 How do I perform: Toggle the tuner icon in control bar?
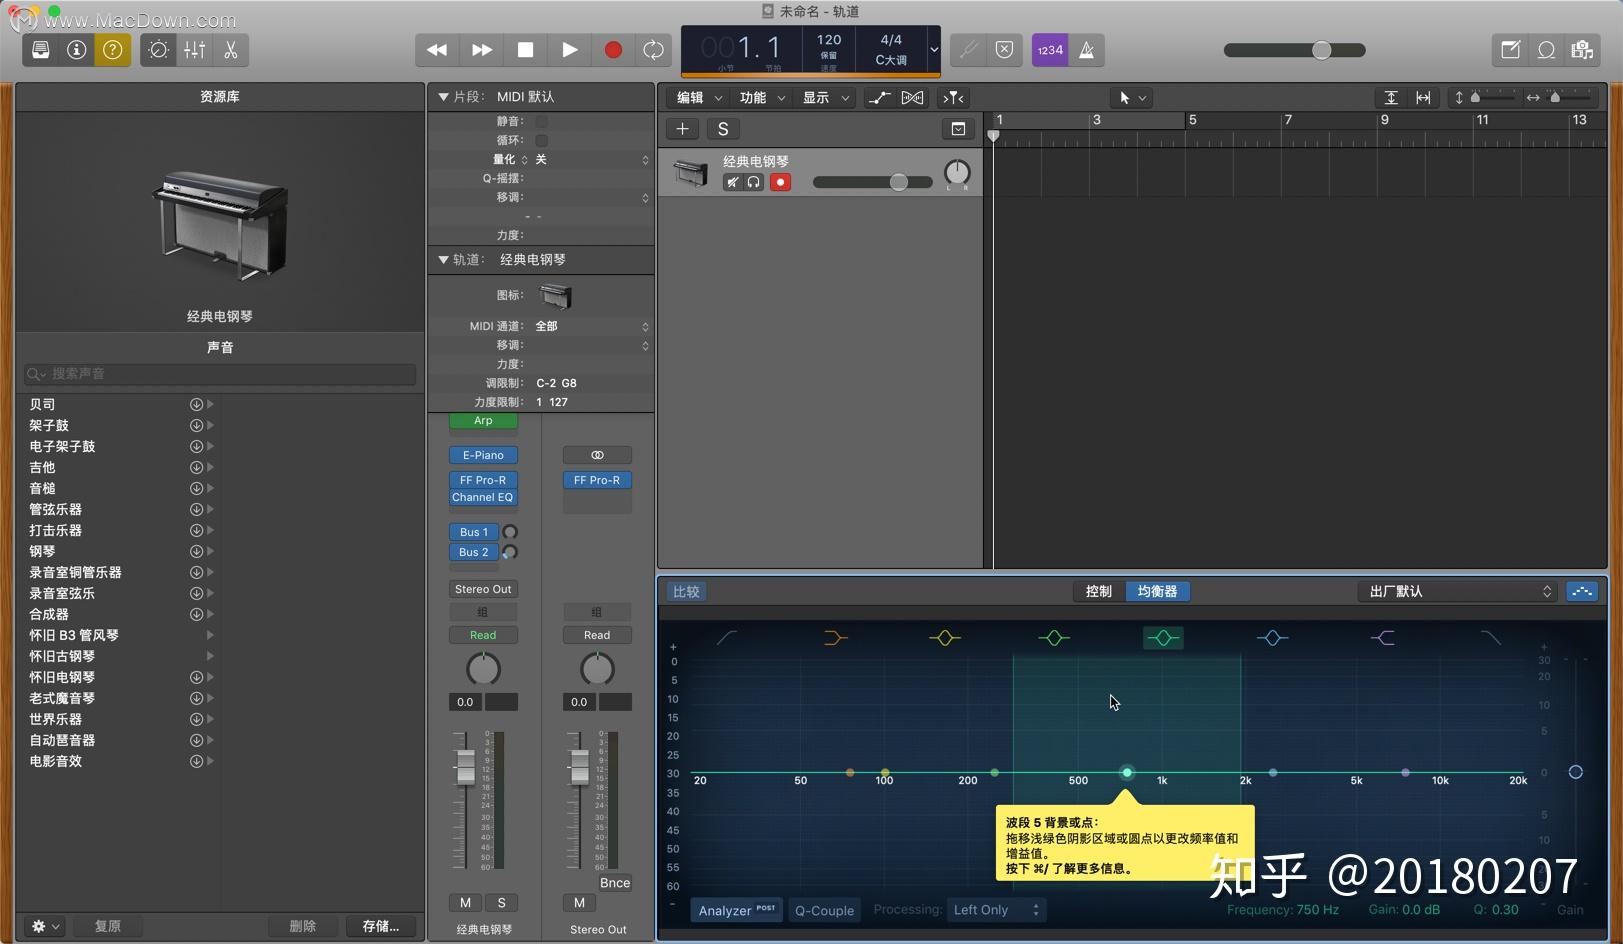[x=968, y=50]
